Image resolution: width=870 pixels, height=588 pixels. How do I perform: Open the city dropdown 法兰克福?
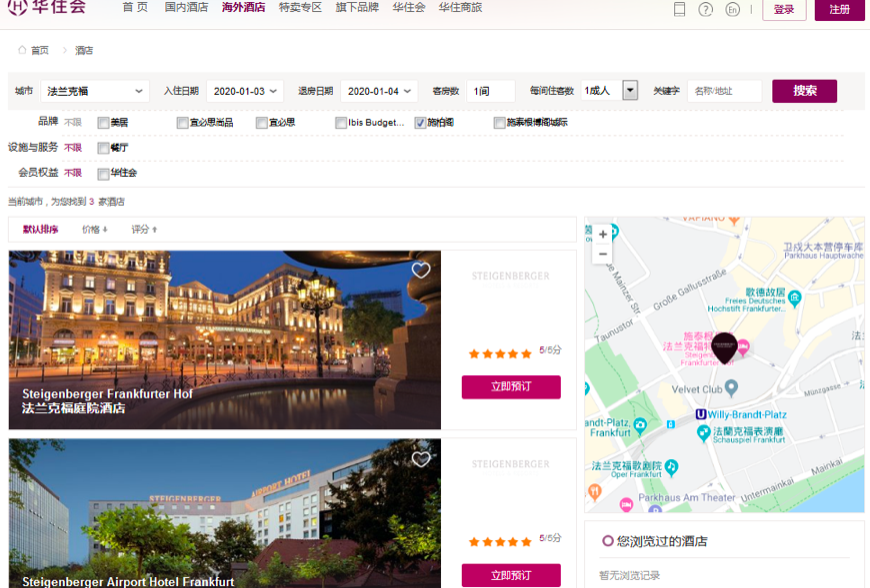pos(95,91)
